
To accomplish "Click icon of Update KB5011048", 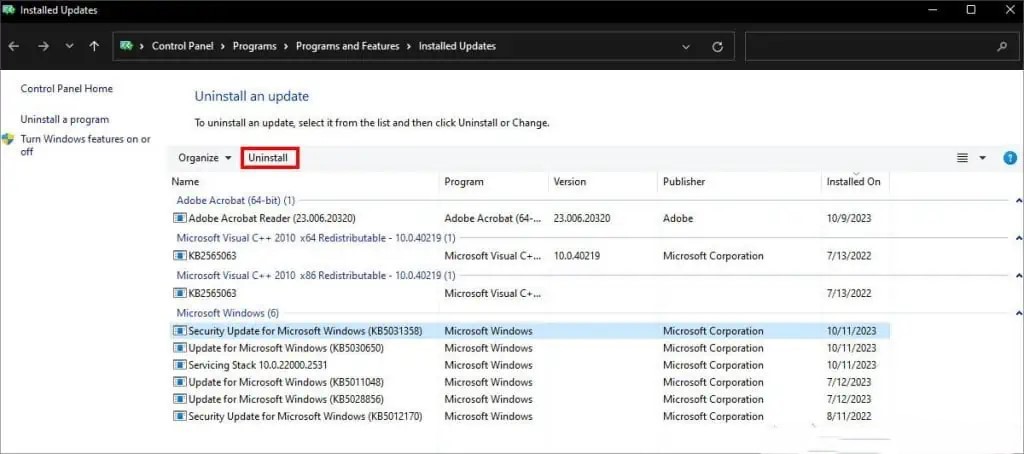I will 180,382.
